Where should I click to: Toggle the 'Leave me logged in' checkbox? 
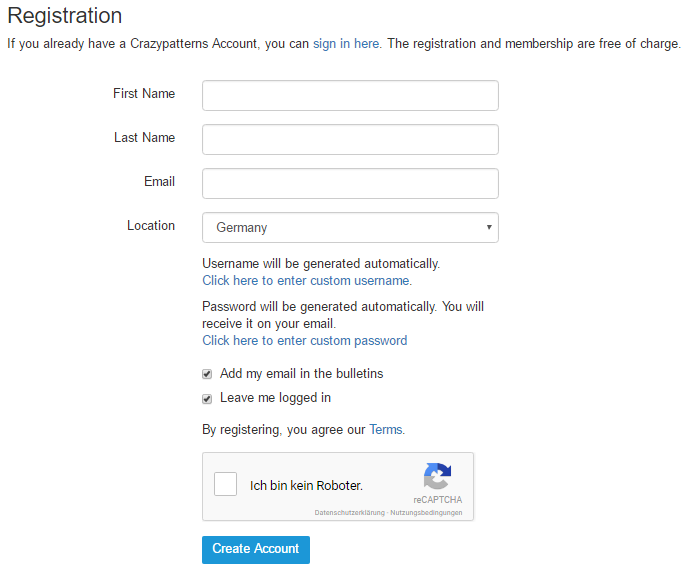pos(207,398)
